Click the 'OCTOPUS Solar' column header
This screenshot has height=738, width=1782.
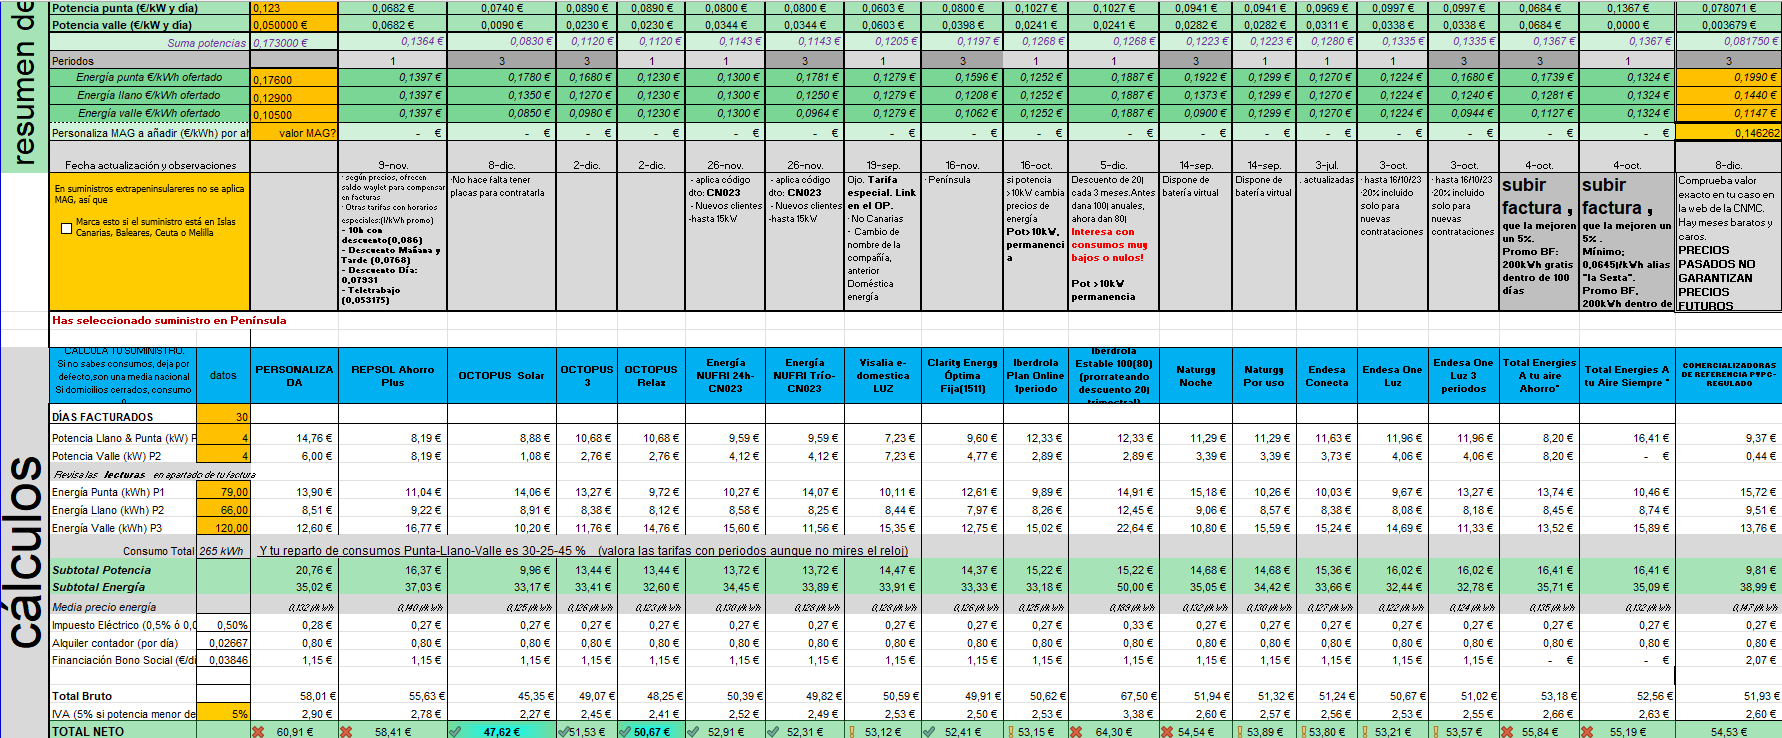(x=501, y=376)
